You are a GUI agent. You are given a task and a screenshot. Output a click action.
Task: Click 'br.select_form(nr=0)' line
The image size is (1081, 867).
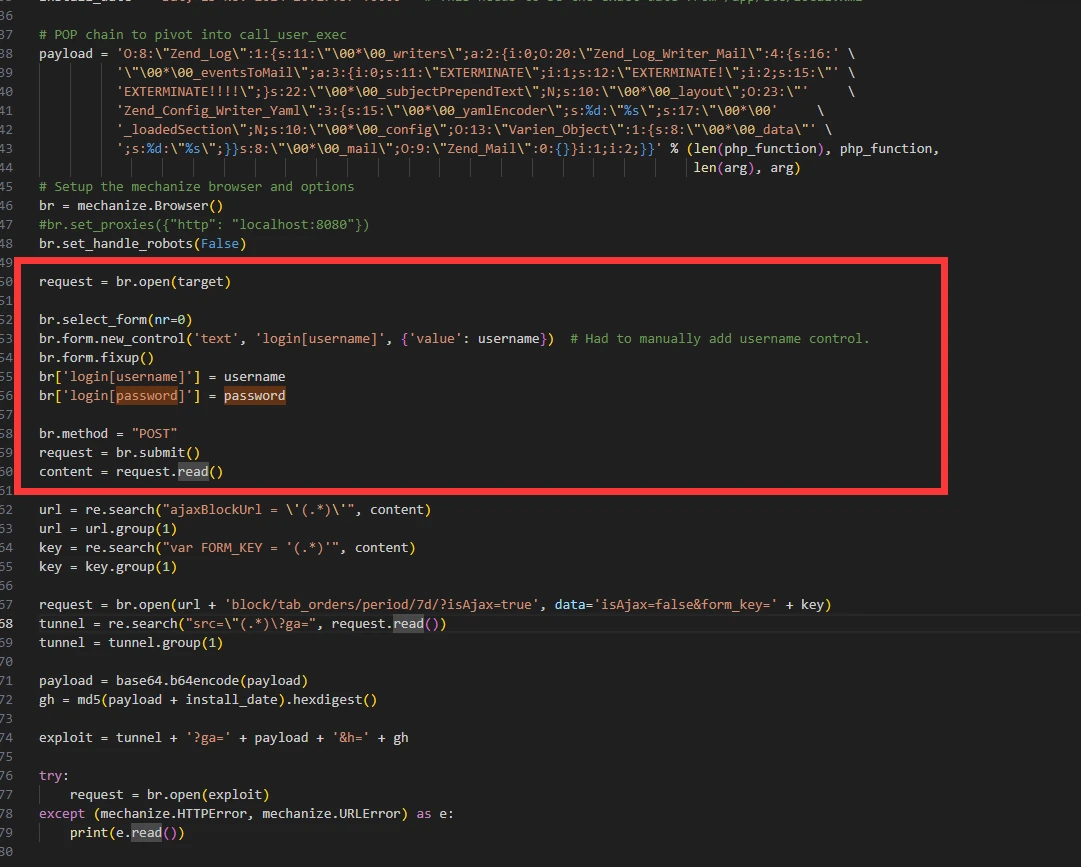coord(116,320)
